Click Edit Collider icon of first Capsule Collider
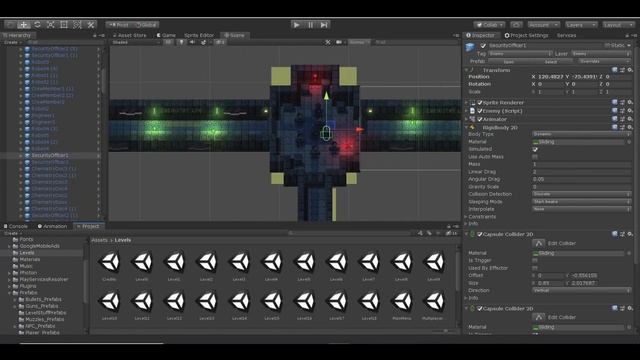This screenshot has width=640, height=360. coord(538,243)
